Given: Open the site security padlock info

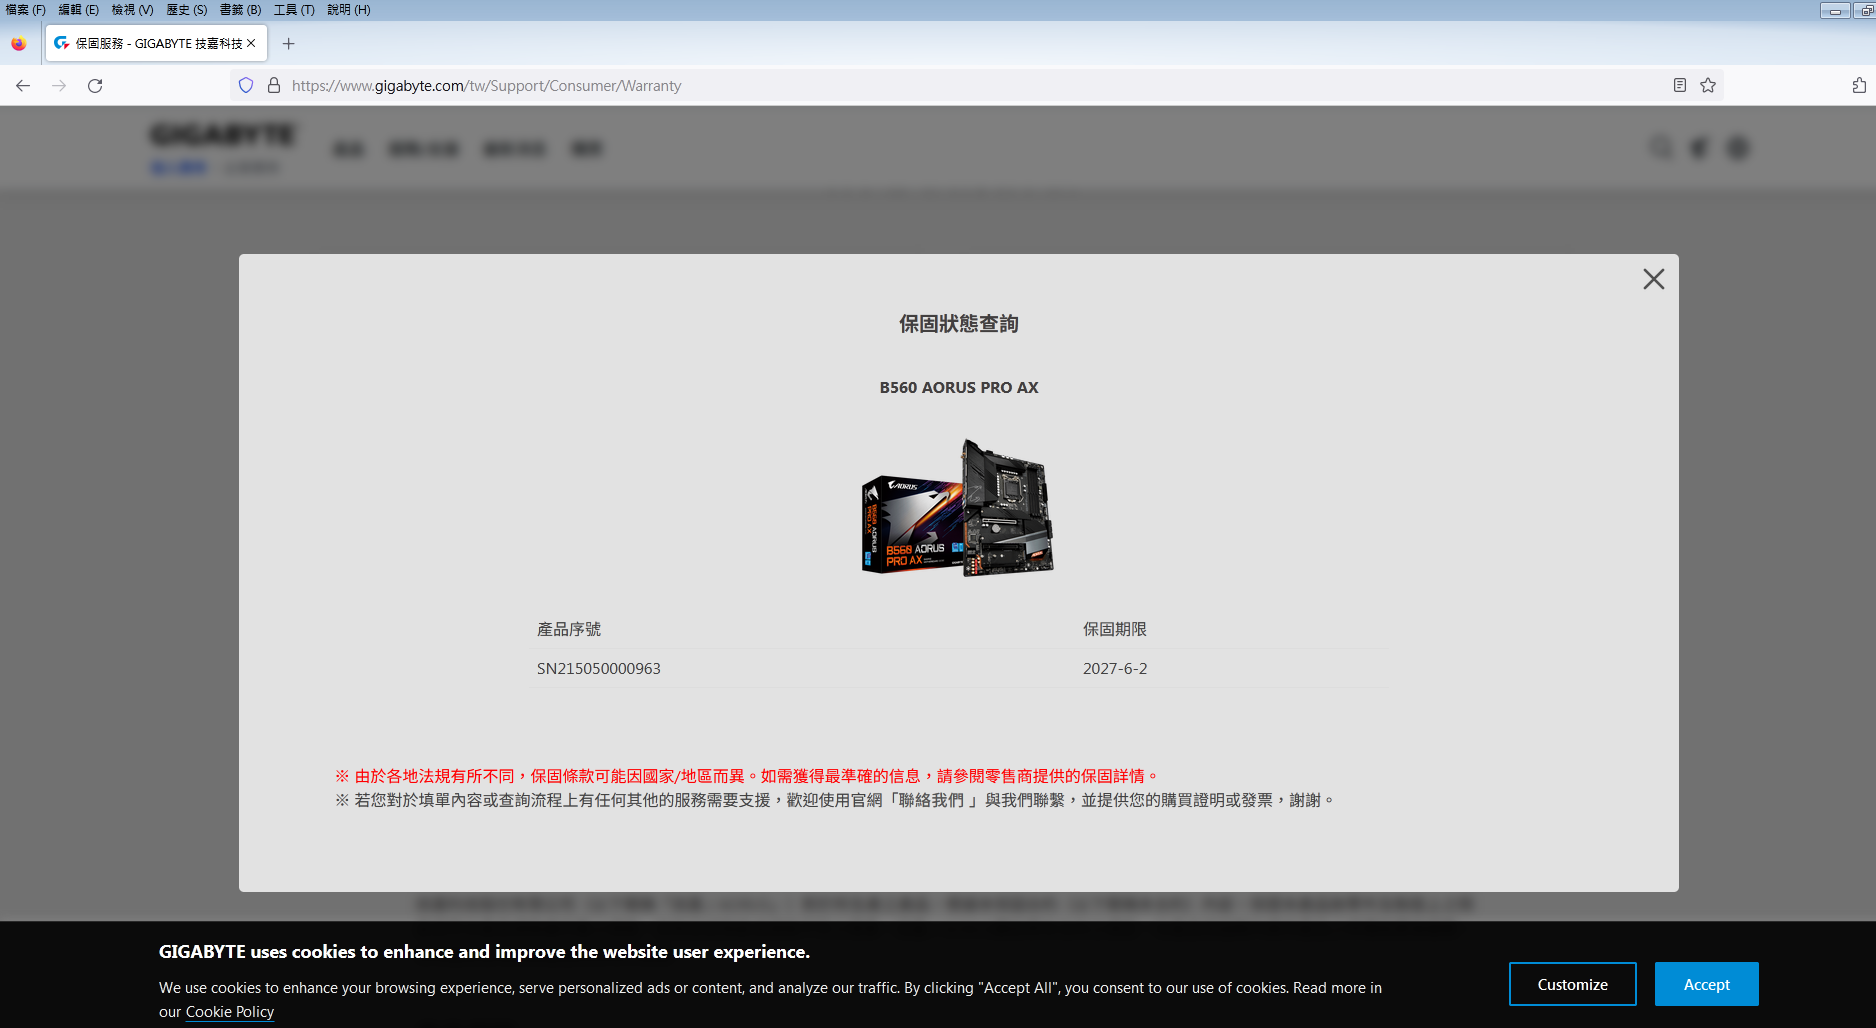Looking at the screenshot, I should click(x=274, y=86).
